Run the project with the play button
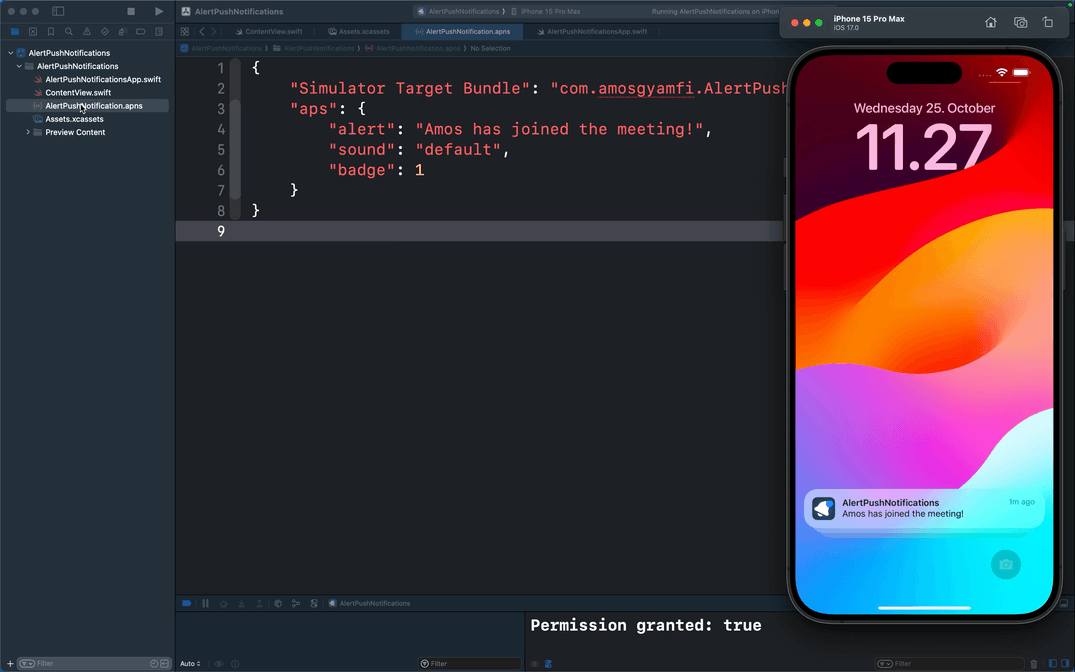 [159, 12]
